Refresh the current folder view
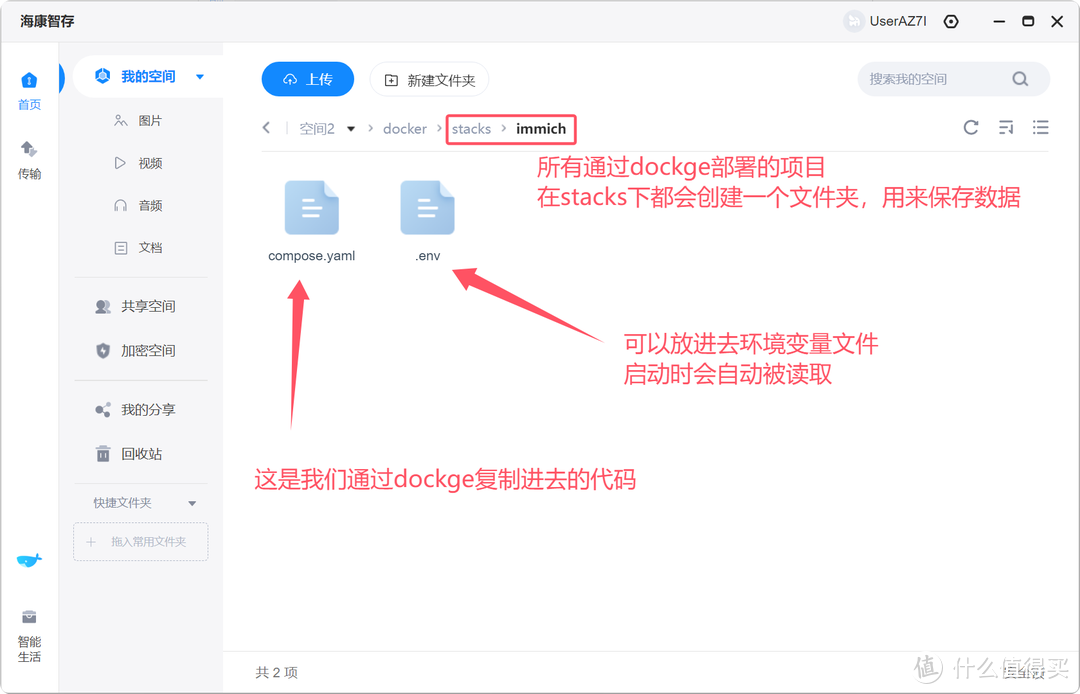Viewport: 1080px width, 694px height. (x=970, y=127)
